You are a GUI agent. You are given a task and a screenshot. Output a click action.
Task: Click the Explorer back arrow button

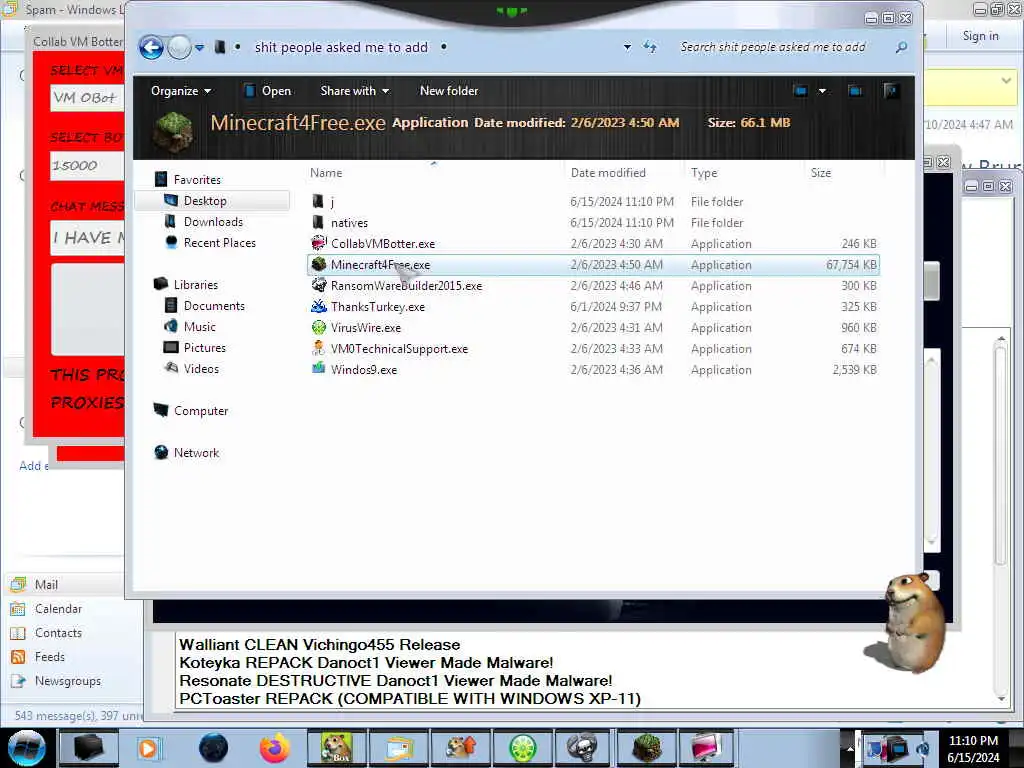(152, 48)
